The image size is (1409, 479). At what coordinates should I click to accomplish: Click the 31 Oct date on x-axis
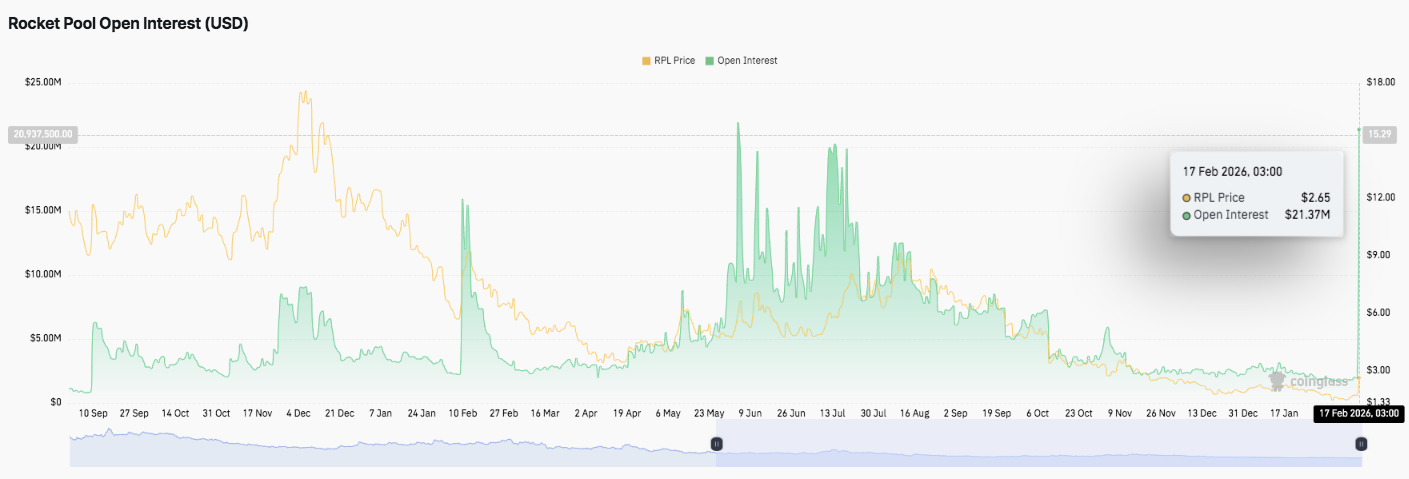[x=216, y=413]
